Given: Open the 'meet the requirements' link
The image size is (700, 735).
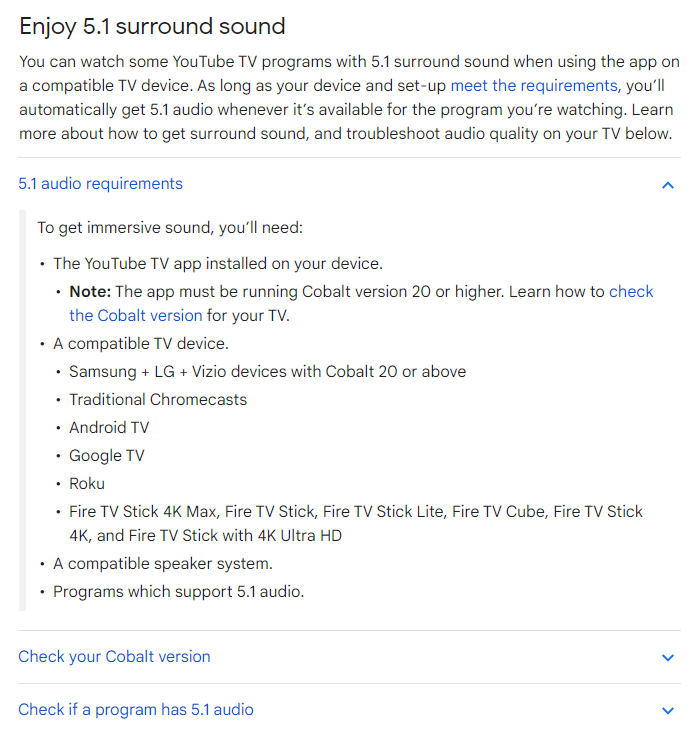Looking at the screenshot, I should point(534,86).
